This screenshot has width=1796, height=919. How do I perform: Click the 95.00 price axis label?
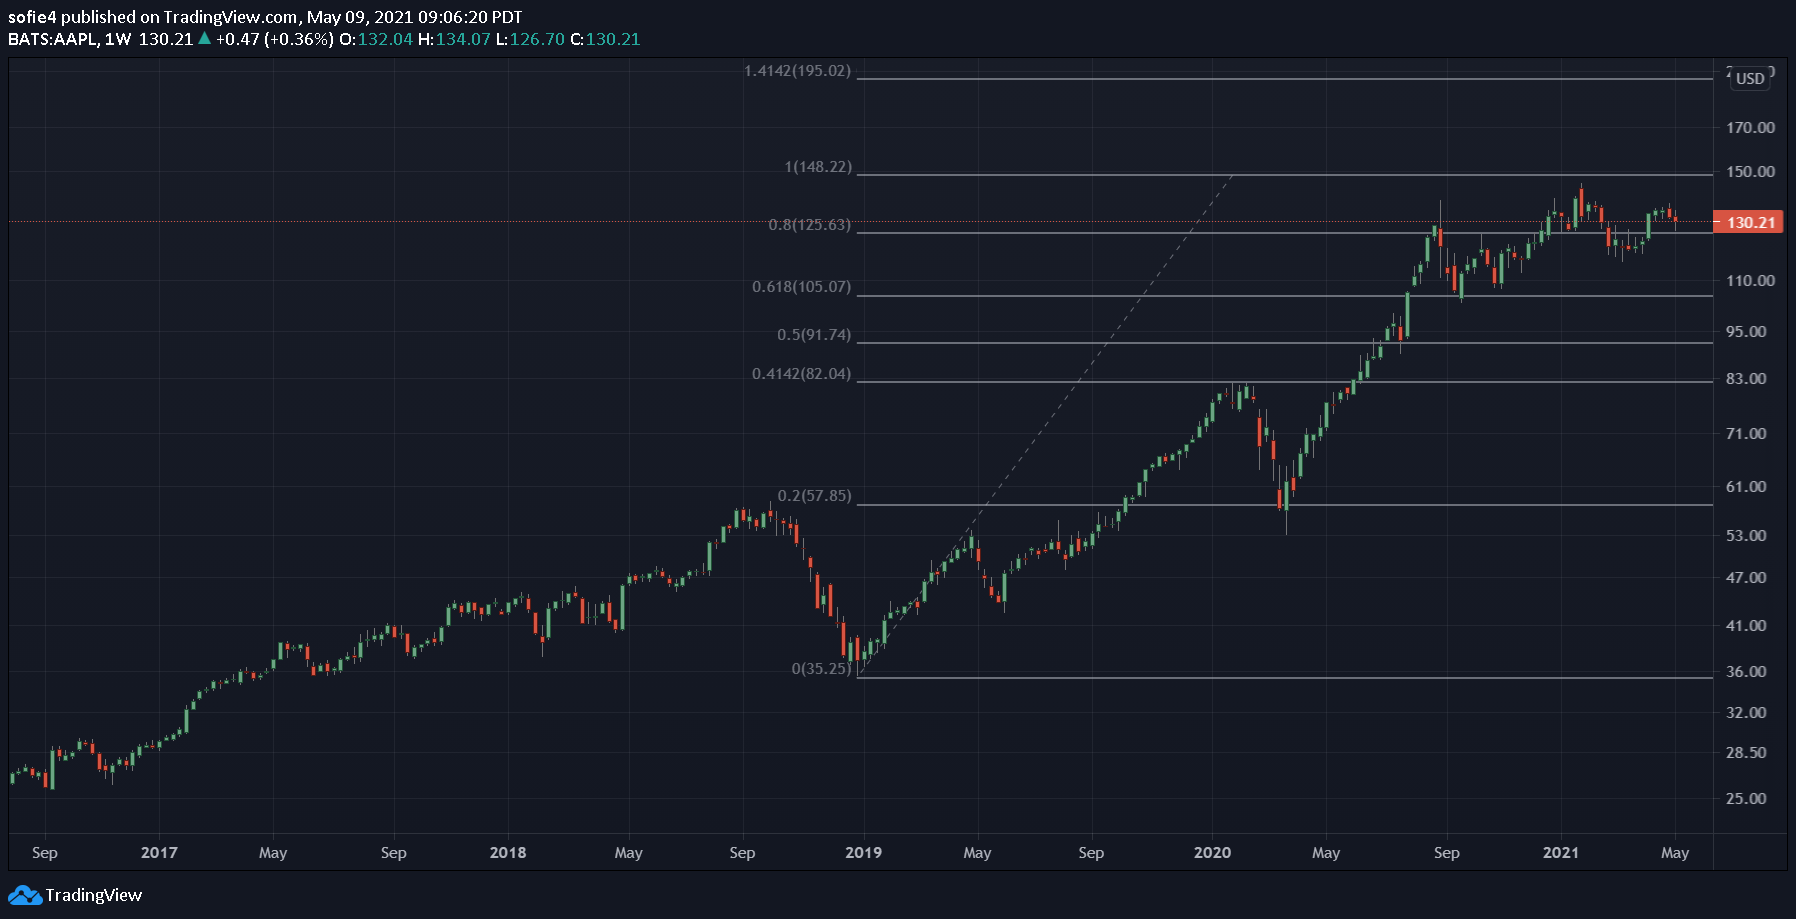[x=1746, y=332]
